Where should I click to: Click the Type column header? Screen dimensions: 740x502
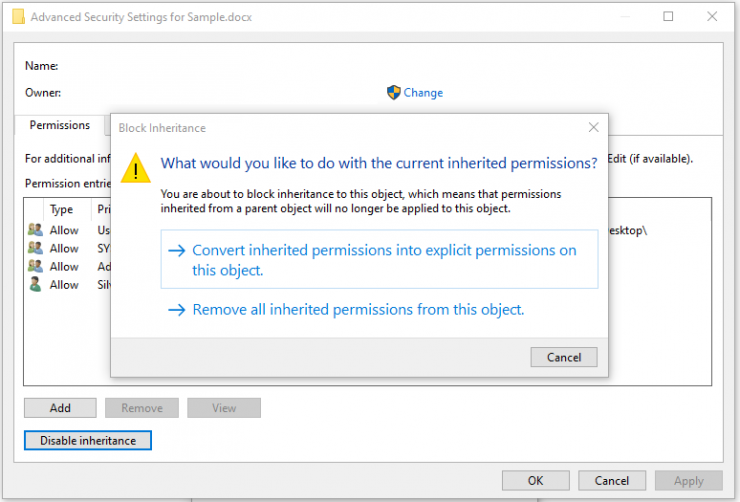[61, 209]
